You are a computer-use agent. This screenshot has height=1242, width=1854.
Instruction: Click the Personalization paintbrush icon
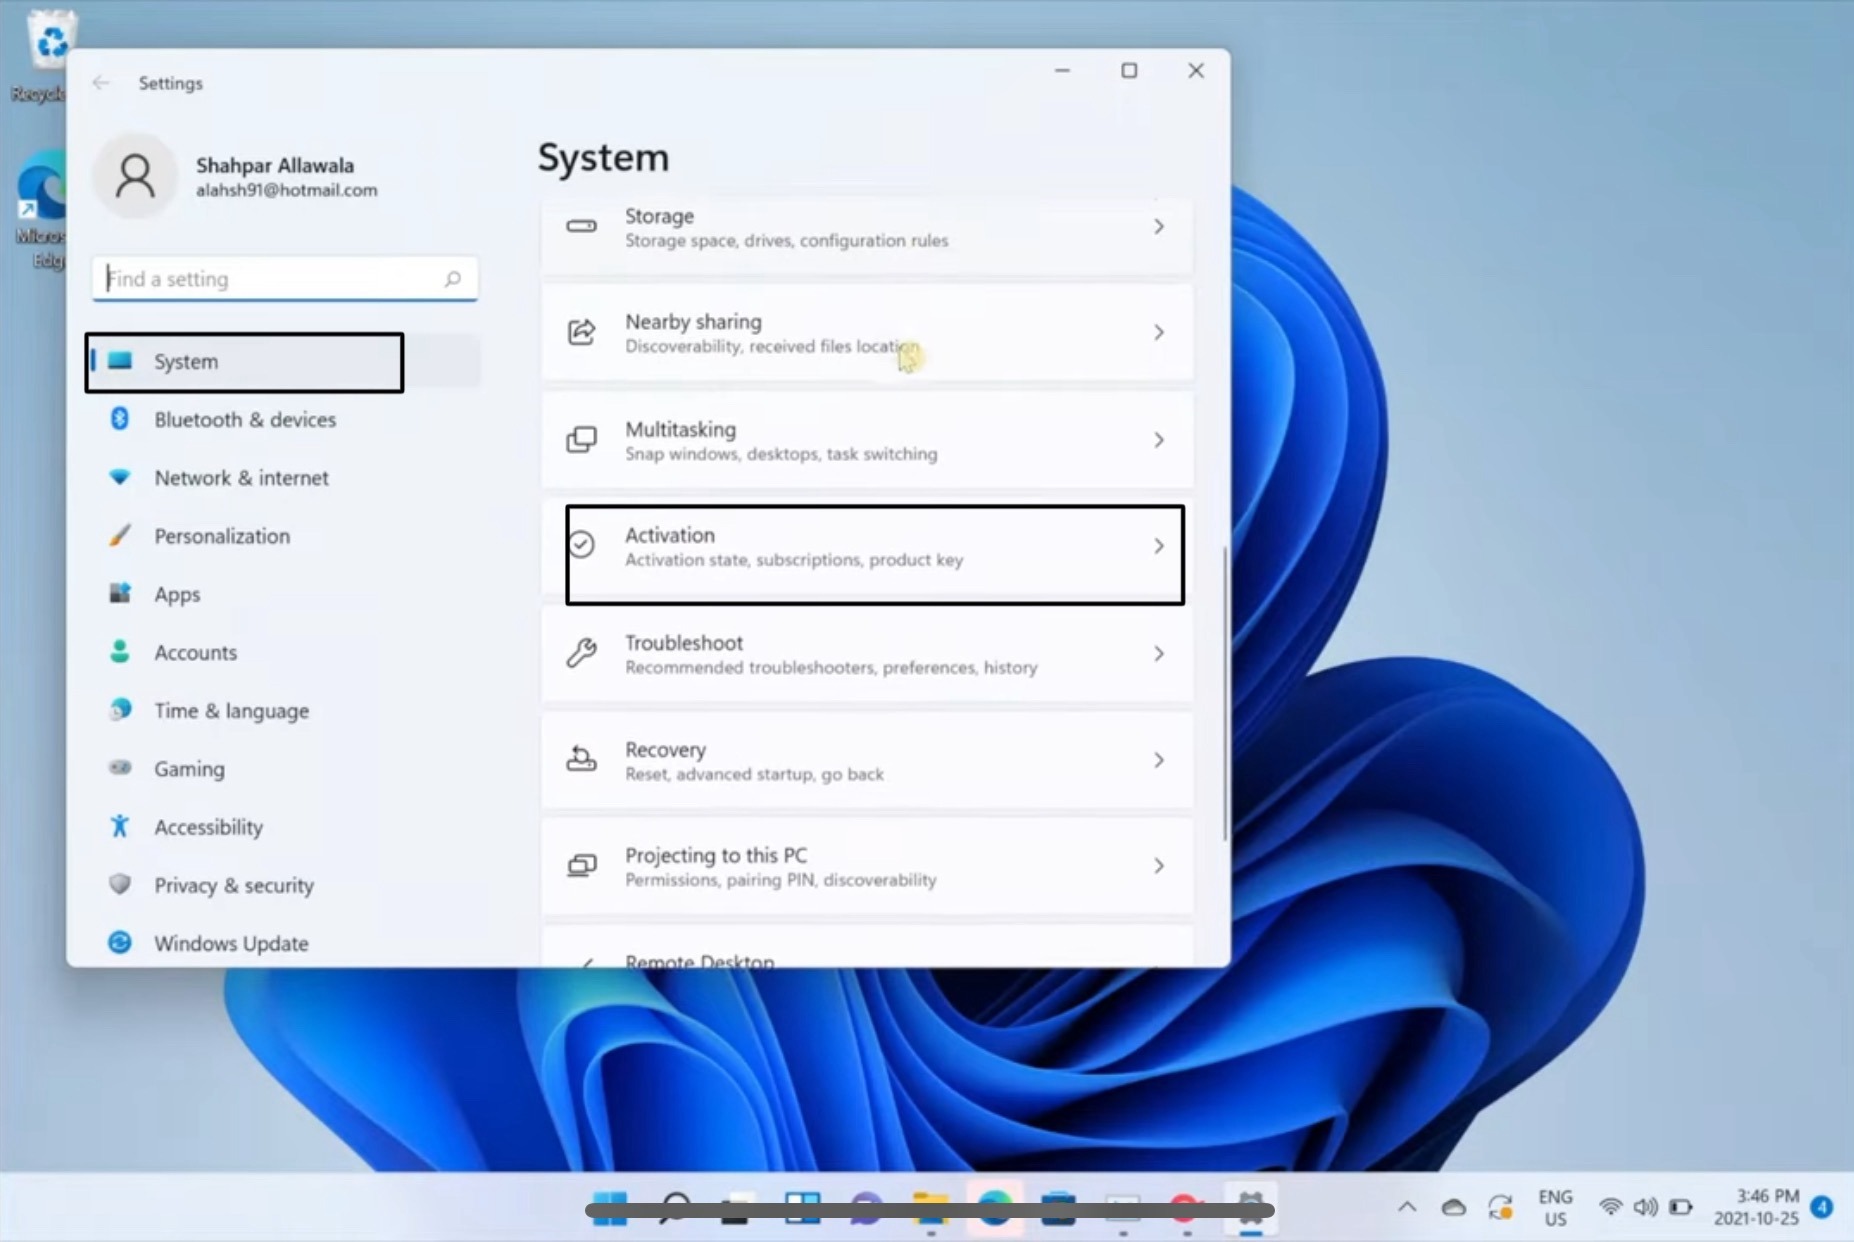tap(119, 535)
